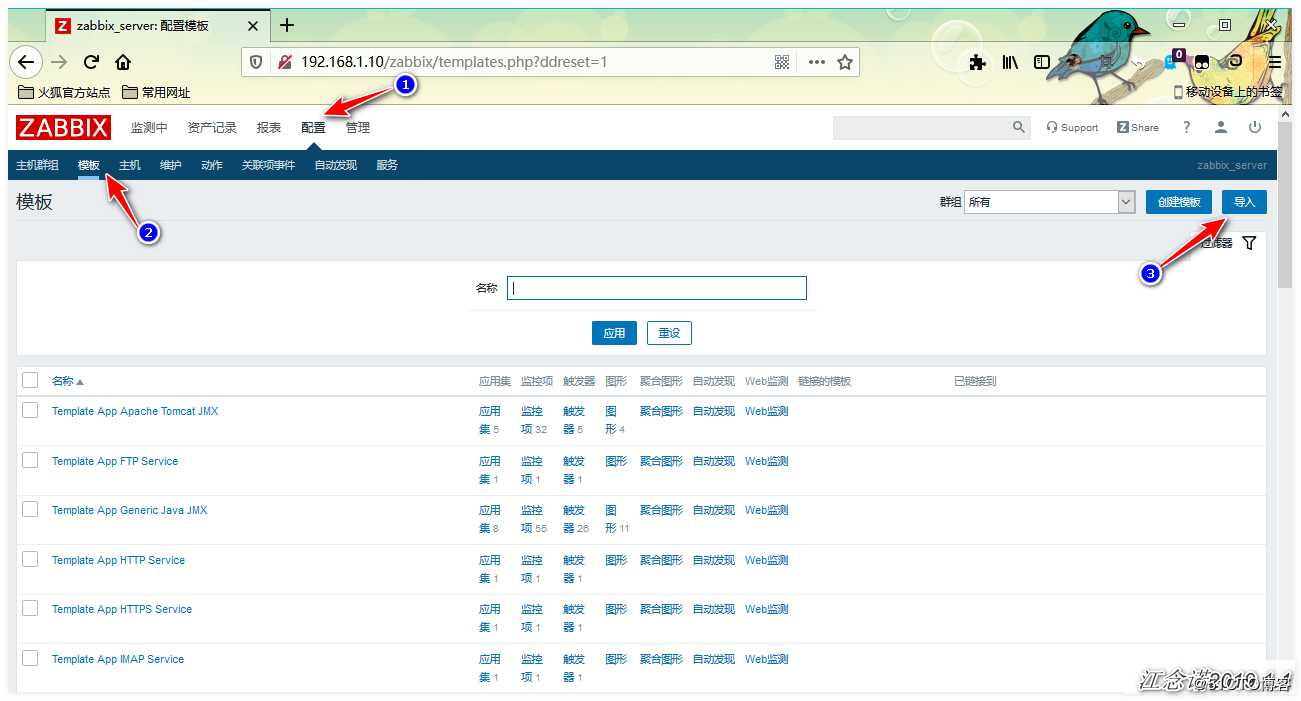1301x701 pixels.
Task: Open the Firefox hamburger menu
Action: (x=1275, y=62)
